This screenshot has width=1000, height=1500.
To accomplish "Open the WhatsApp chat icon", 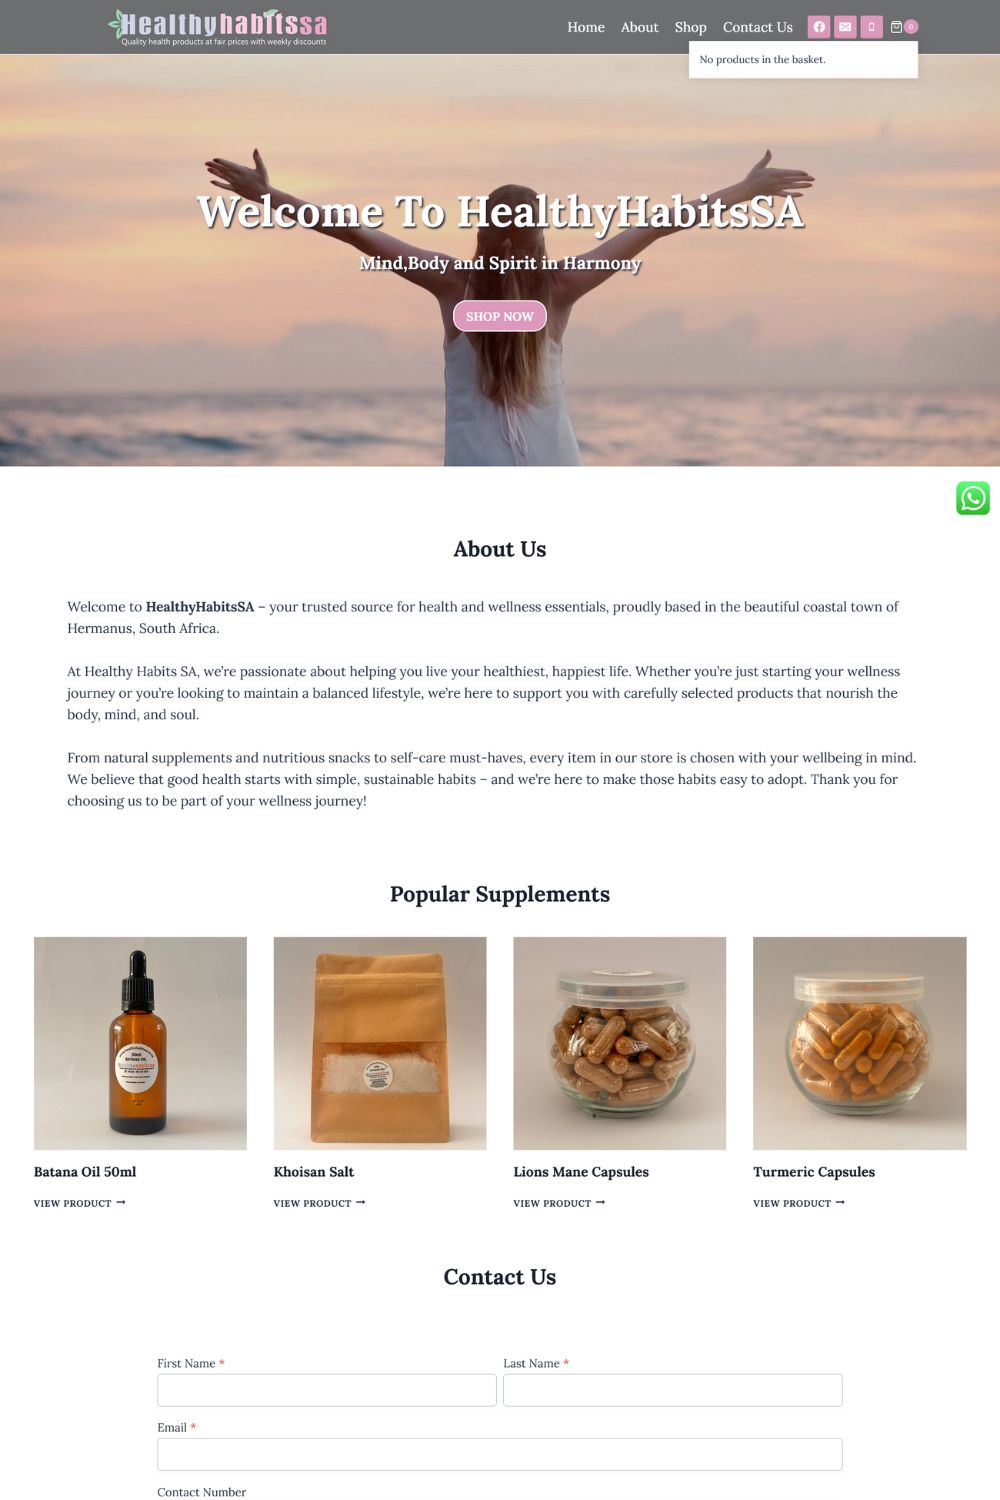I will pyautogui.click(x=973, y=498).
